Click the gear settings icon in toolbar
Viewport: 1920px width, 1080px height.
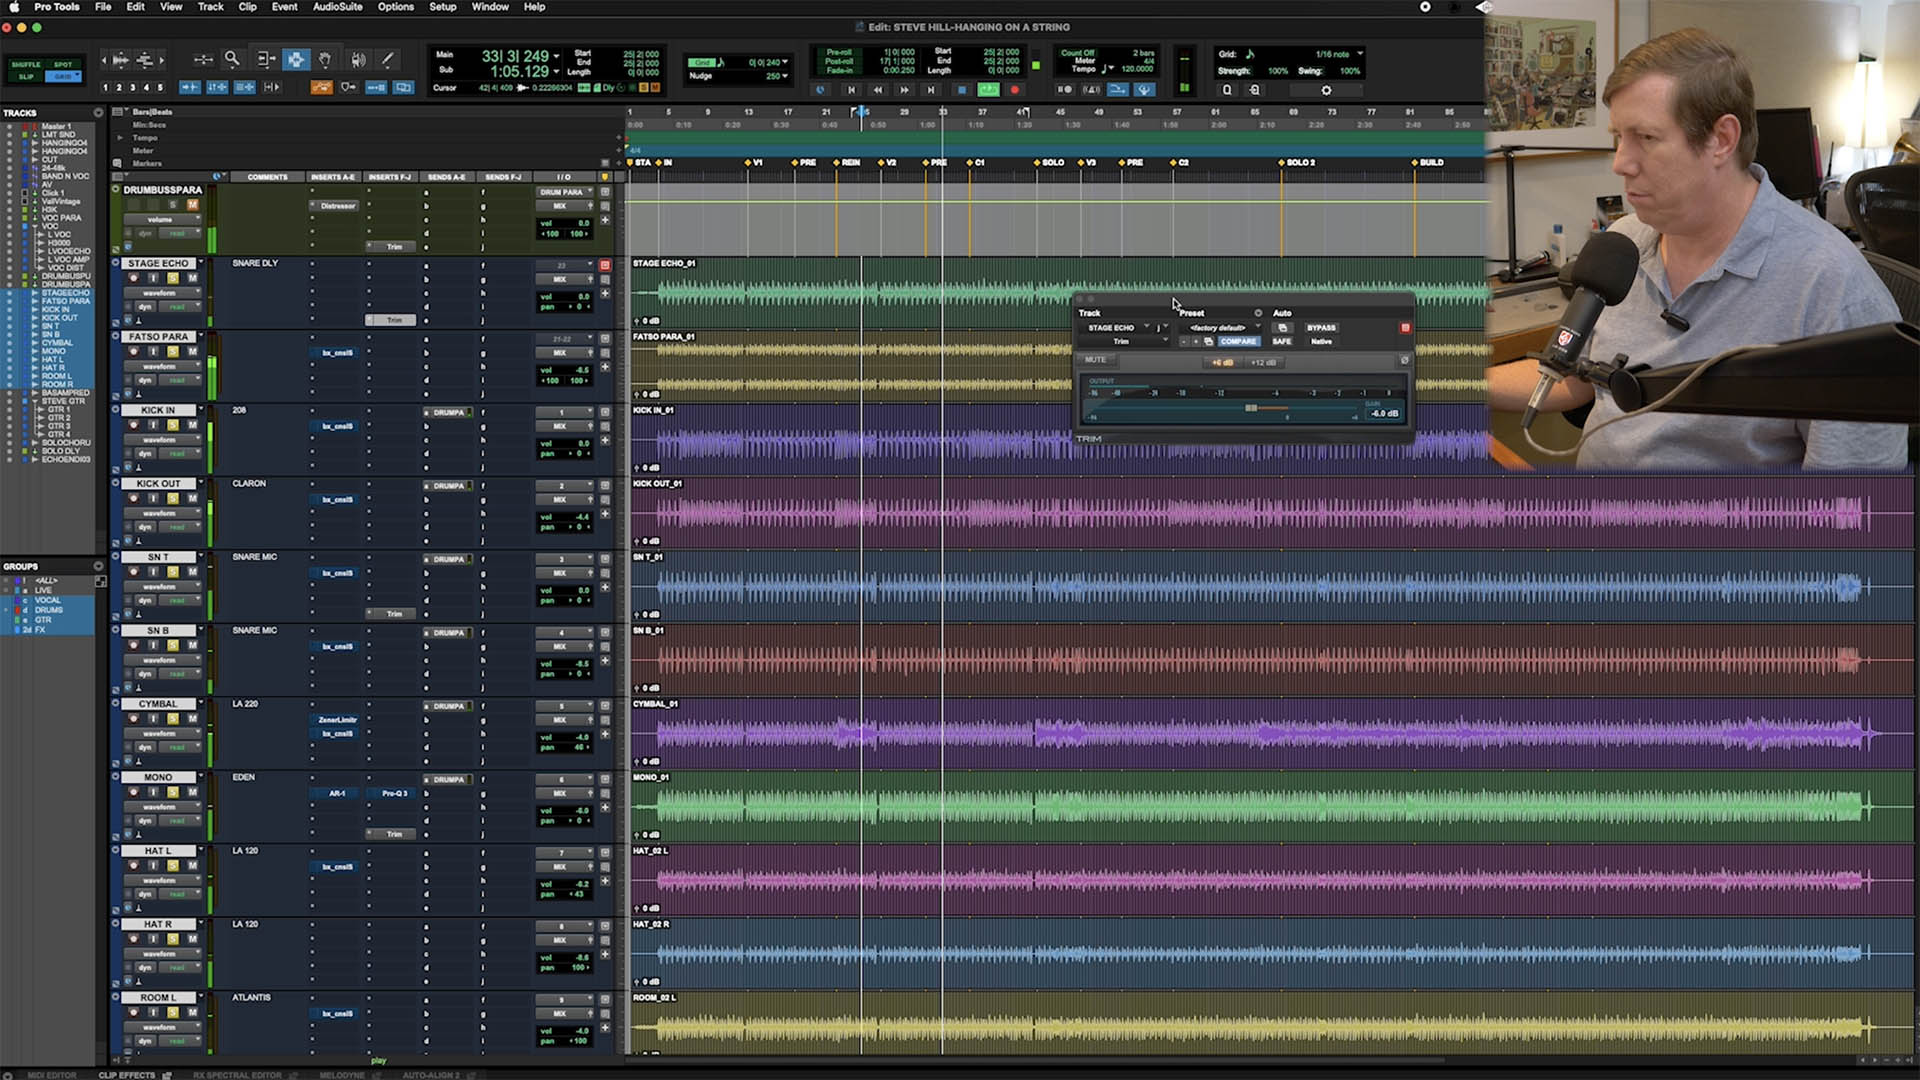[1326, 90]
